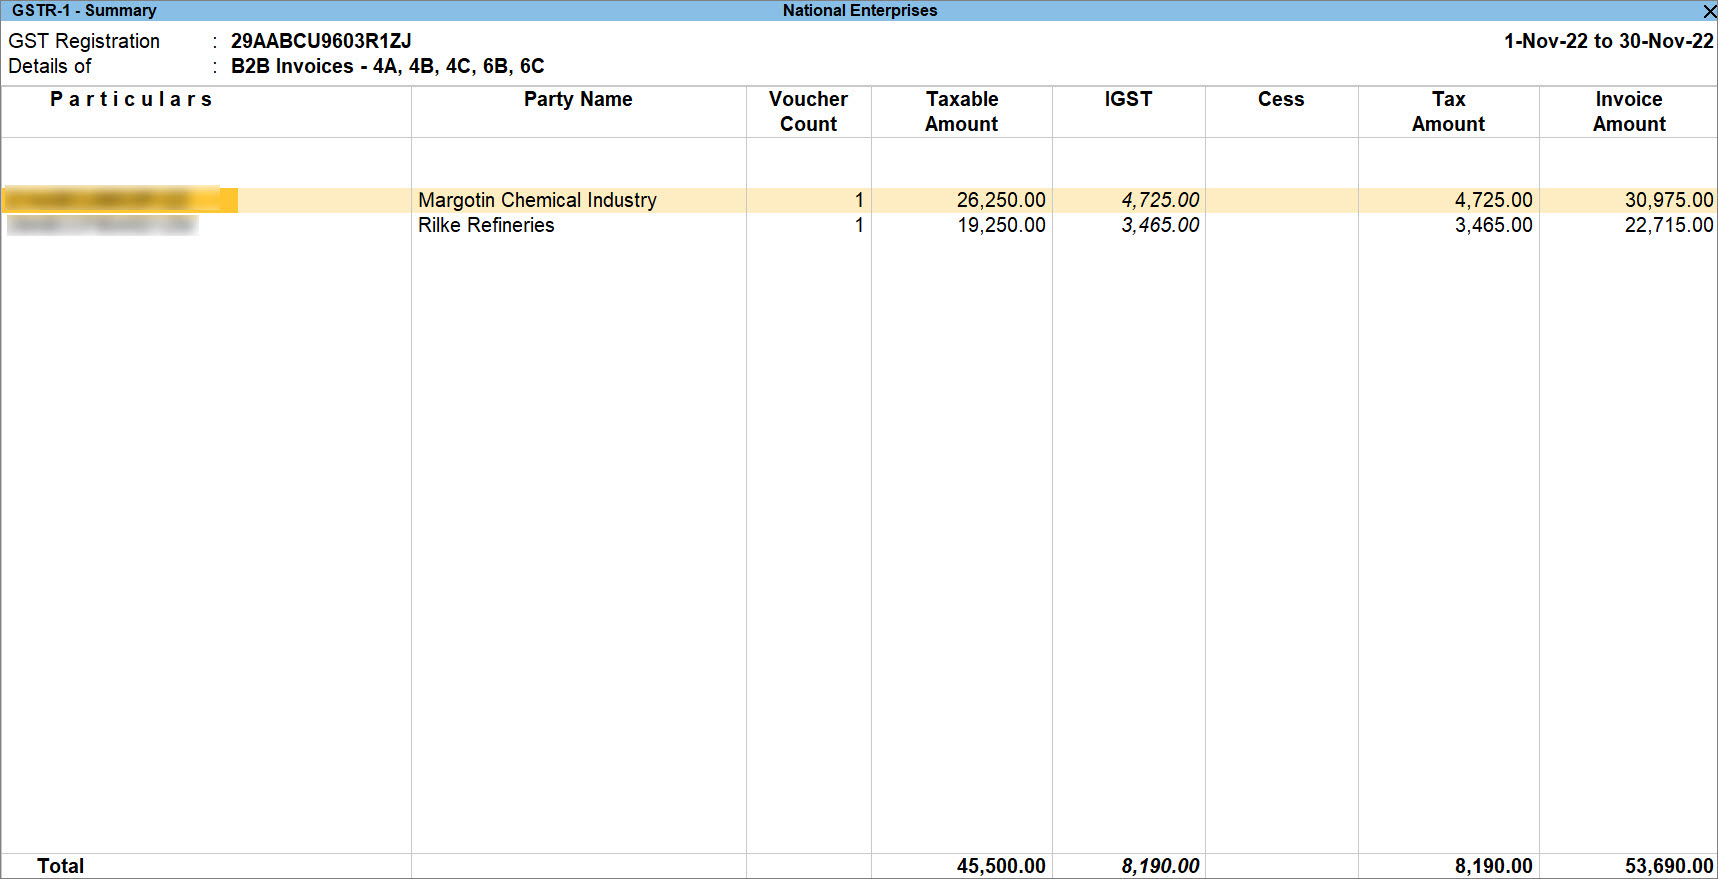Click total tax amount 8,190.00 in Tax Amount column

(1493, 866)
